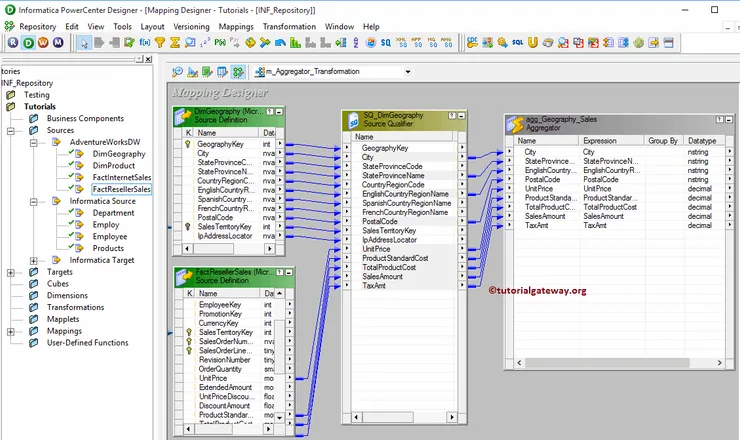Open the Layout menu
Image resolution: width=740 pixels, height=440 pixels.
tap(152, 27)
